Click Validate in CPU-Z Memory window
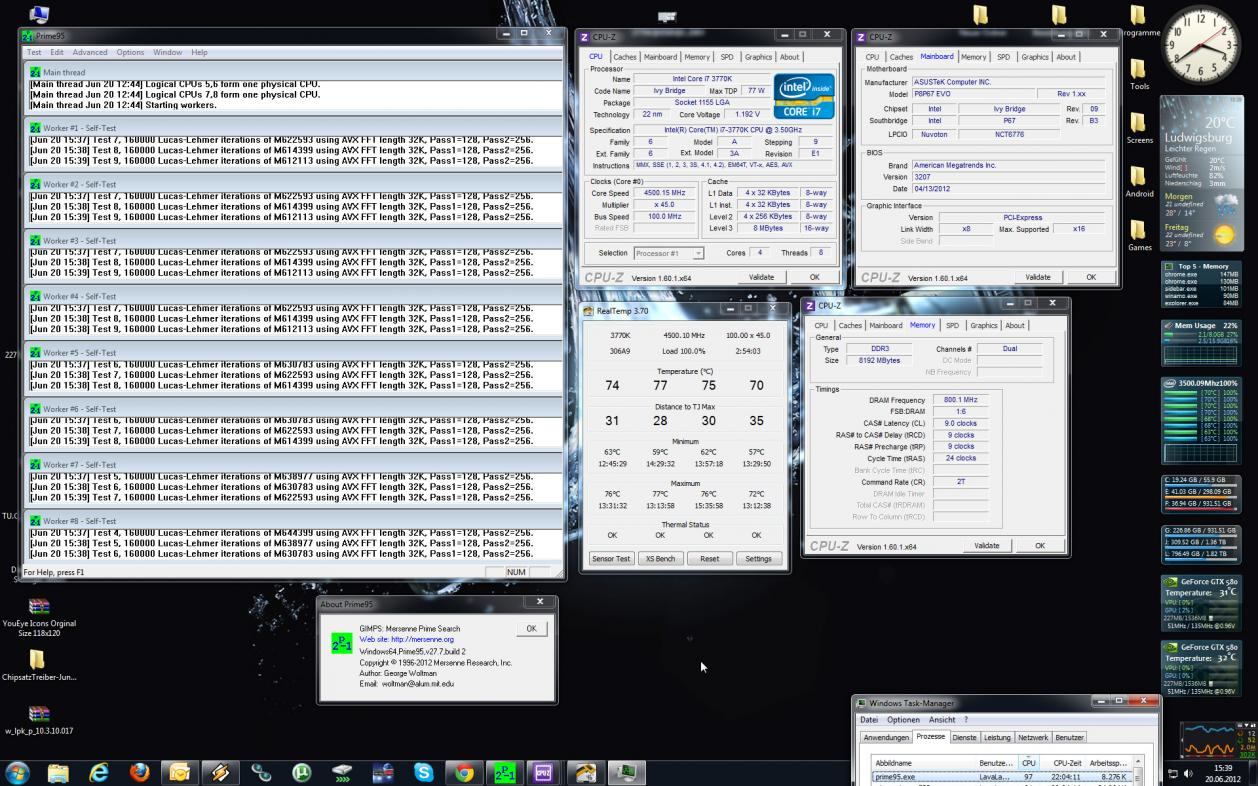 tap(987, 545)
